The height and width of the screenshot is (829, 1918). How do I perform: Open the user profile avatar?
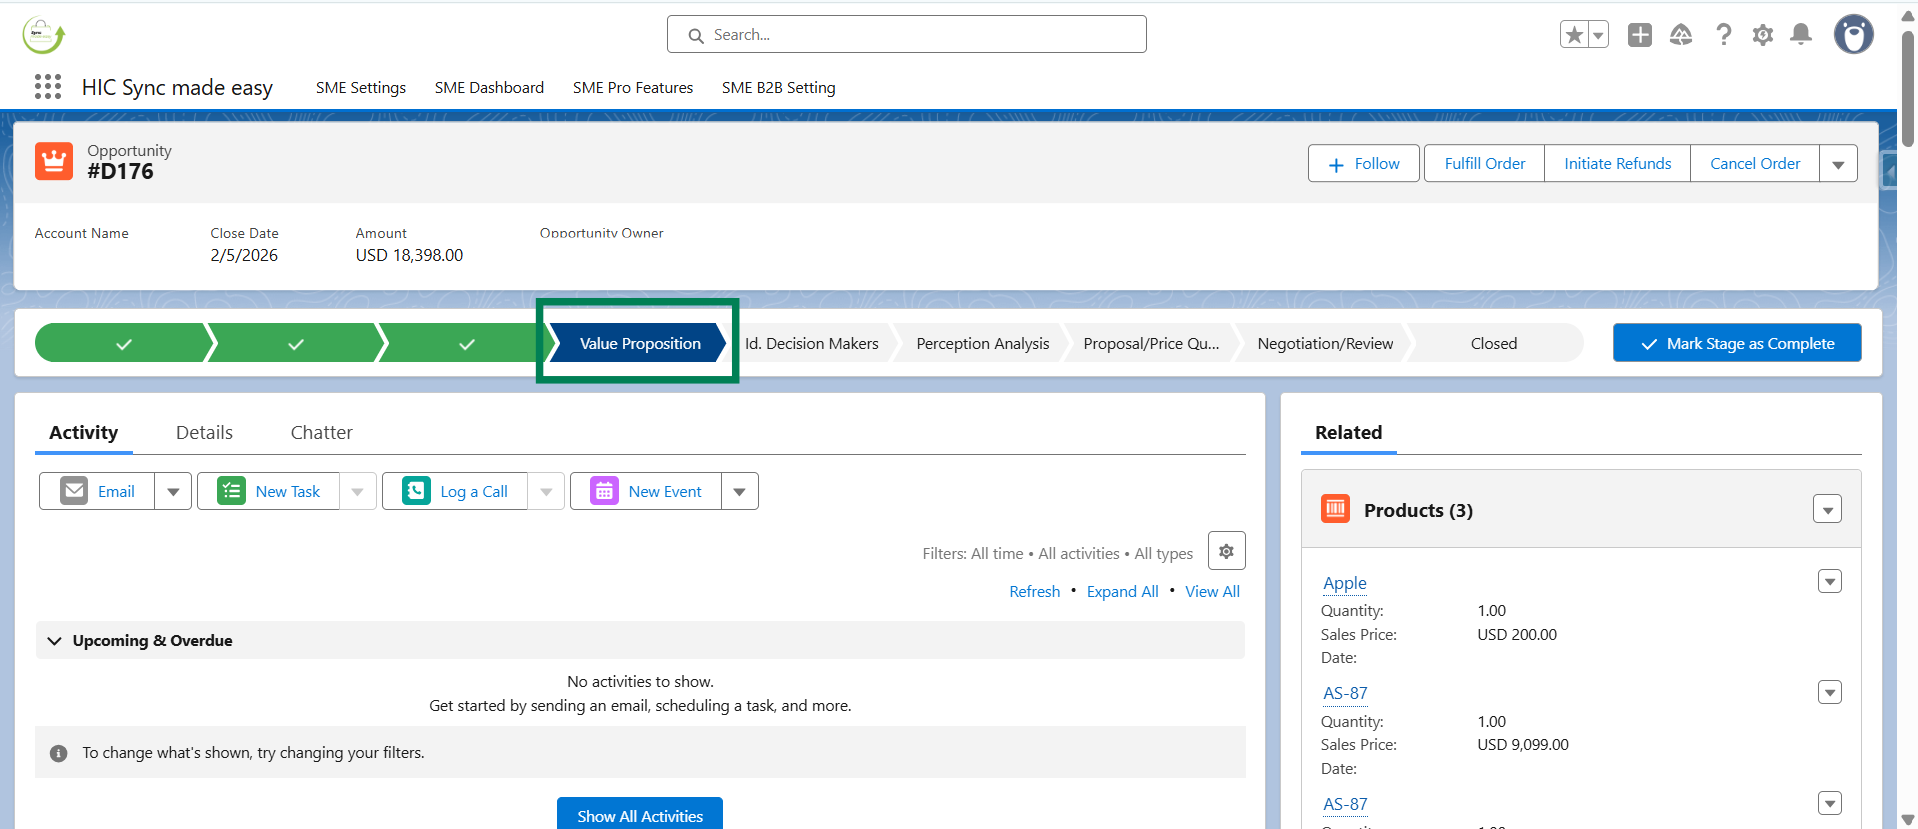[1853, 35]
